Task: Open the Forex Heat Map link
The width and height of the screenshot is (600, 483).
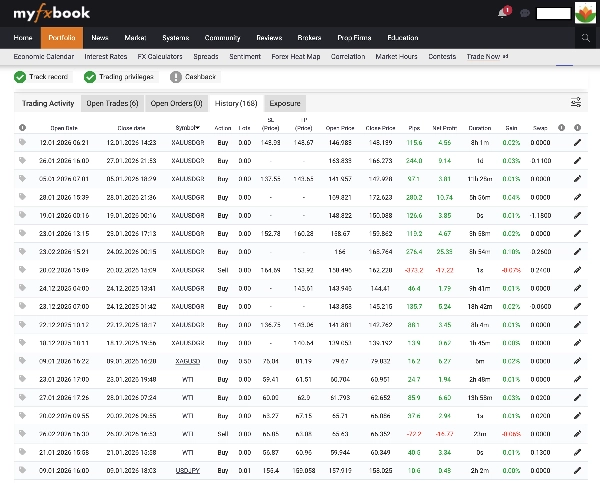Action: [297, 57]
